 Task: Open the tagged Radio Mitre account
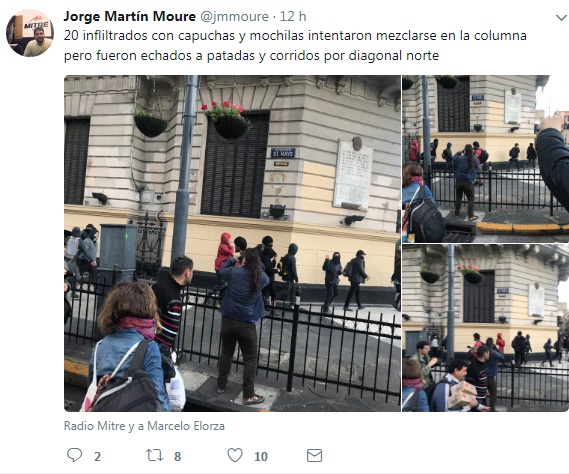(x=94, y=426)
